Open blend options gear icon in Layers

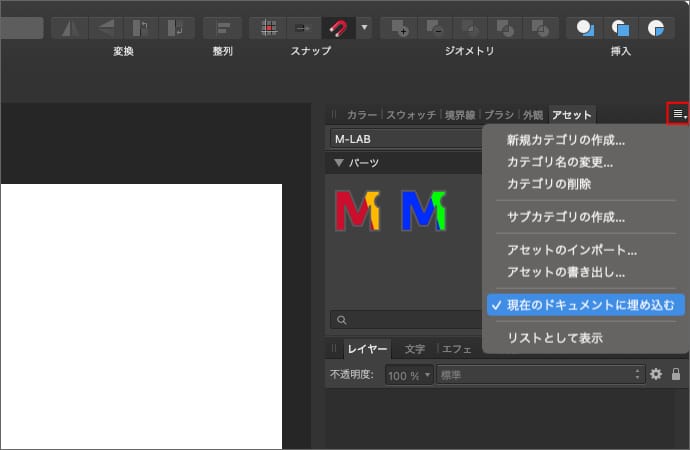click(656, 374)
